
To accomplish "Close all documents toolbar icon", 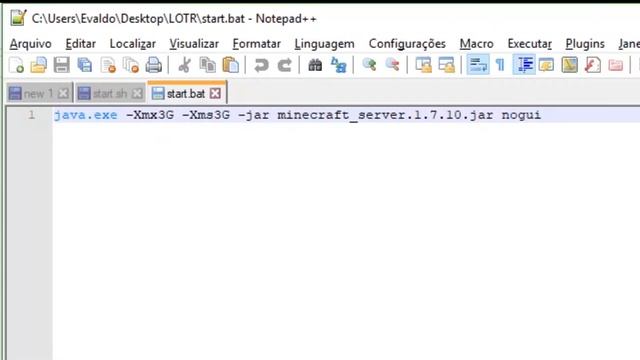I will point(131,65).
